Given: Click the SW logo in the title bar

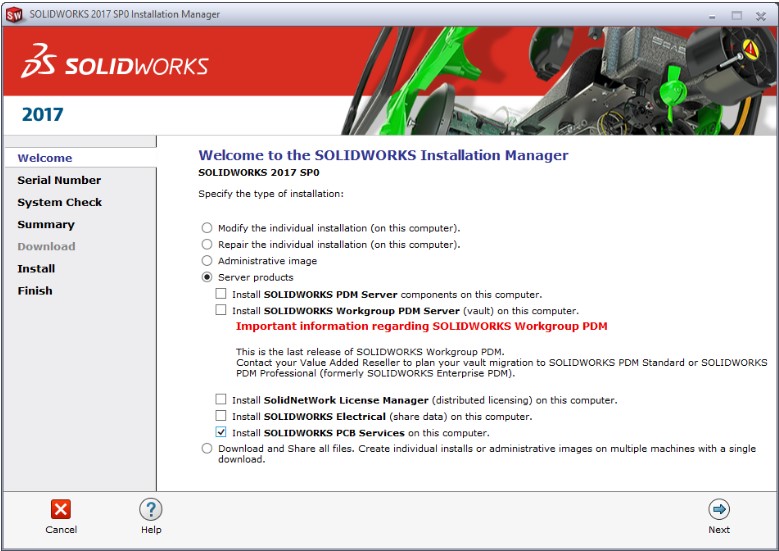Looking at the screenshot, I should click(x=13, y=14).
